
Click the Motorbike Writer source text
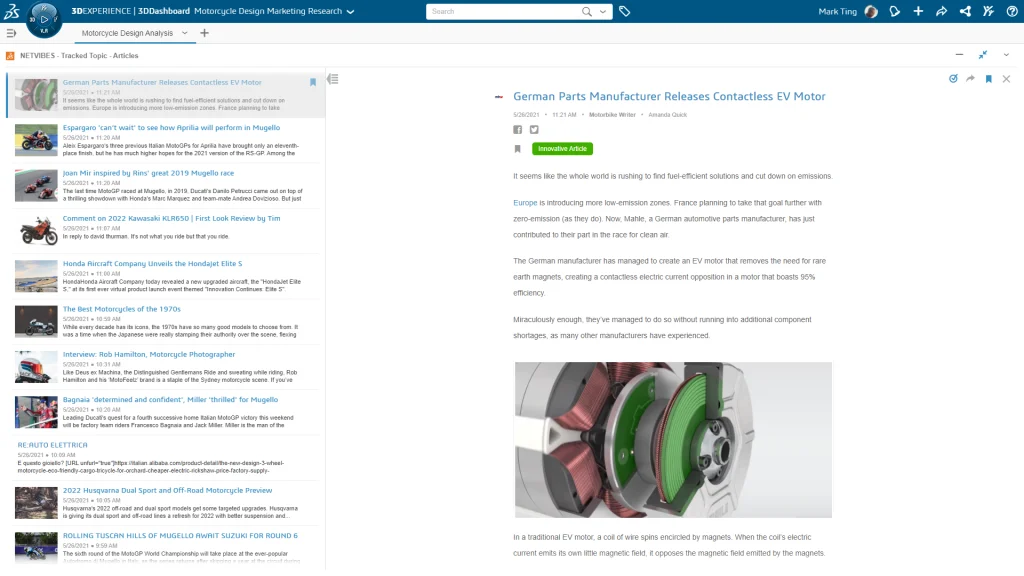point(612,115)
